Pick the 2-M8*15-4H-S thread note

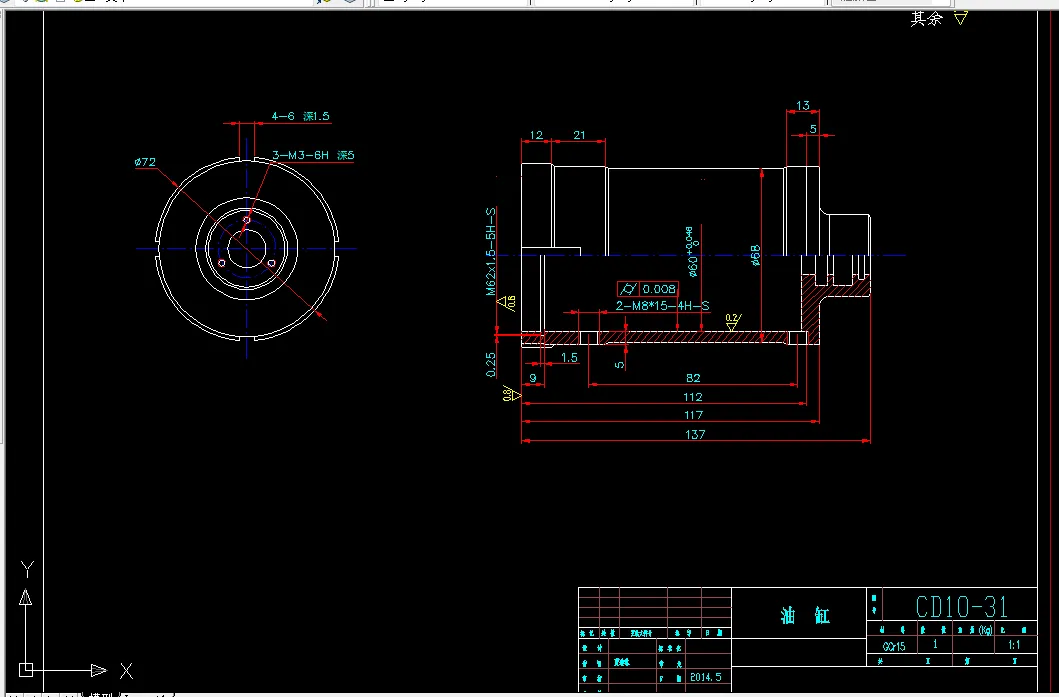click(x=663, y=306)
